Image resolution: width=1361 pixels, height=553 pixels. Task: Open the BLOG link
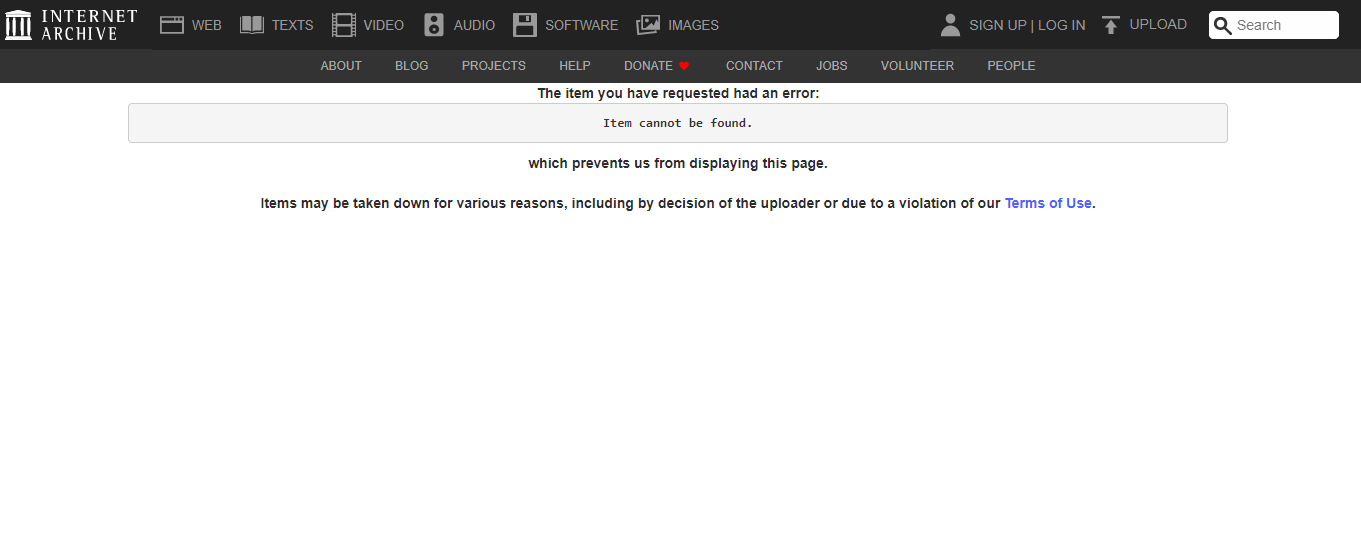pos(412,66)
